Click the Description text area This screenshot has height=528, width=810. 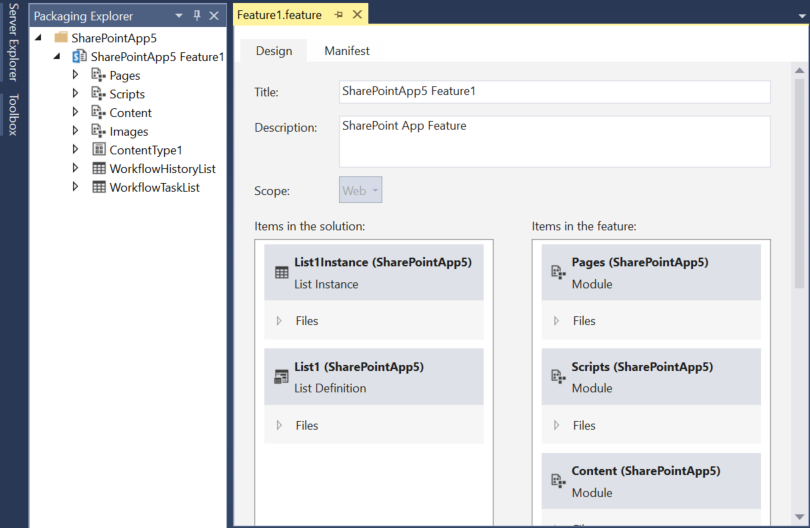554,142
